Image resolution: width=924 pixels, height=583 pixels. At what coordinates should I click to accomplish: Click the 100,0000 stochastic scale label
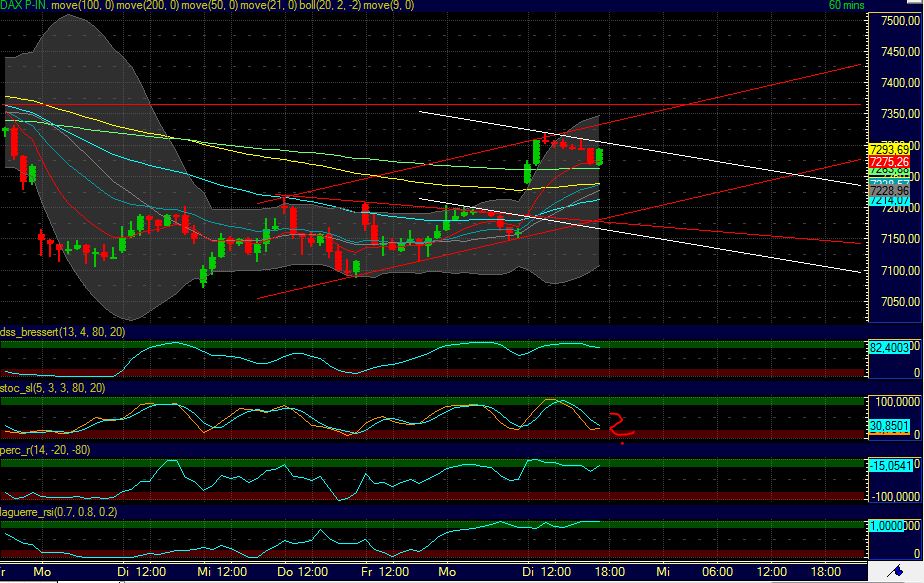click(x=897, y=401)
